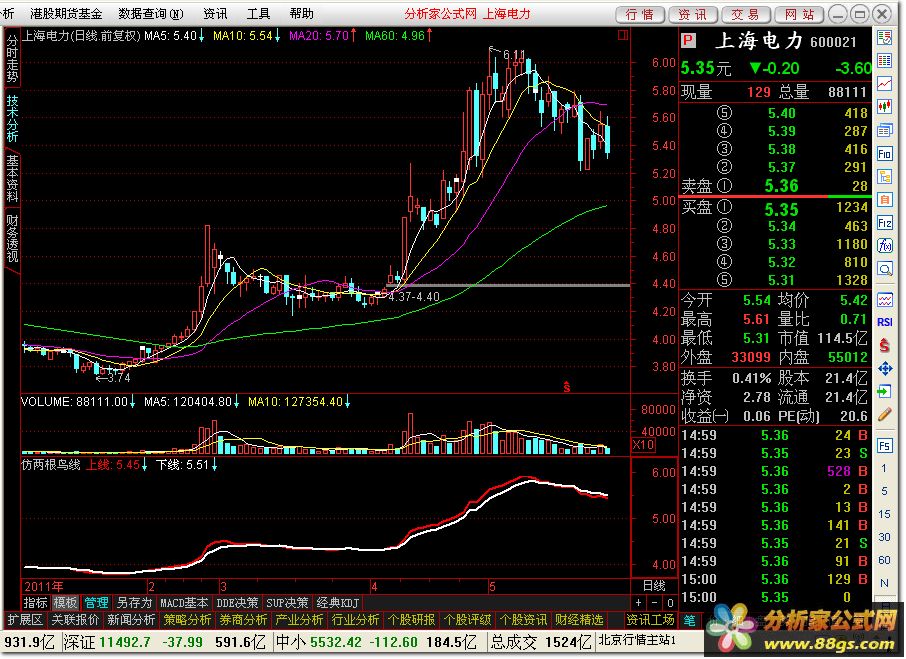Screen dimensions: 906x659
Task: Select the 分时走势 side tab
Action: coord(12,58)
